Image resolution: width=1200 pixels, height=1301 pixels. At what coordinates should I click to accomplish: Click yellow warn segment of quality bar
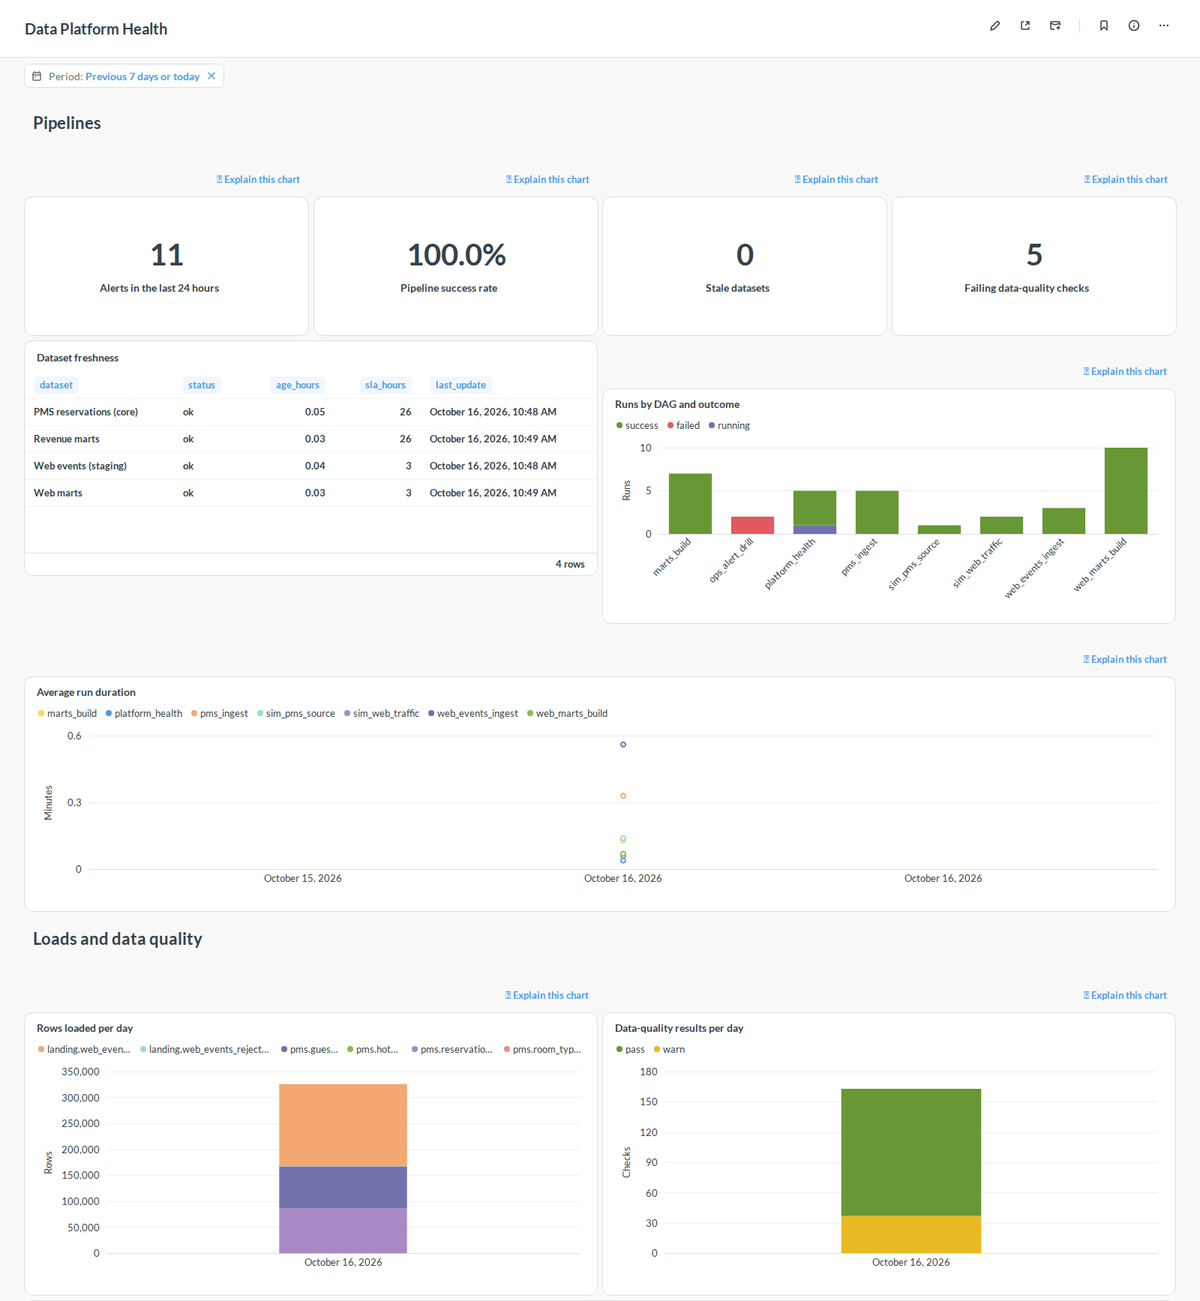click(911, 1234)
